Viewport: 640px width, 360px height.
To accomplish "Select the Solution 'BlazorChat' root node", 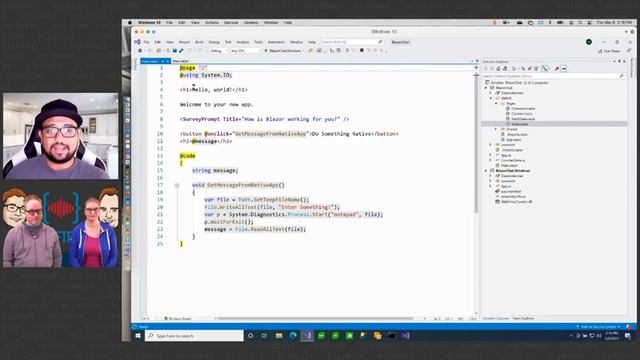I will tap(516, 82).
